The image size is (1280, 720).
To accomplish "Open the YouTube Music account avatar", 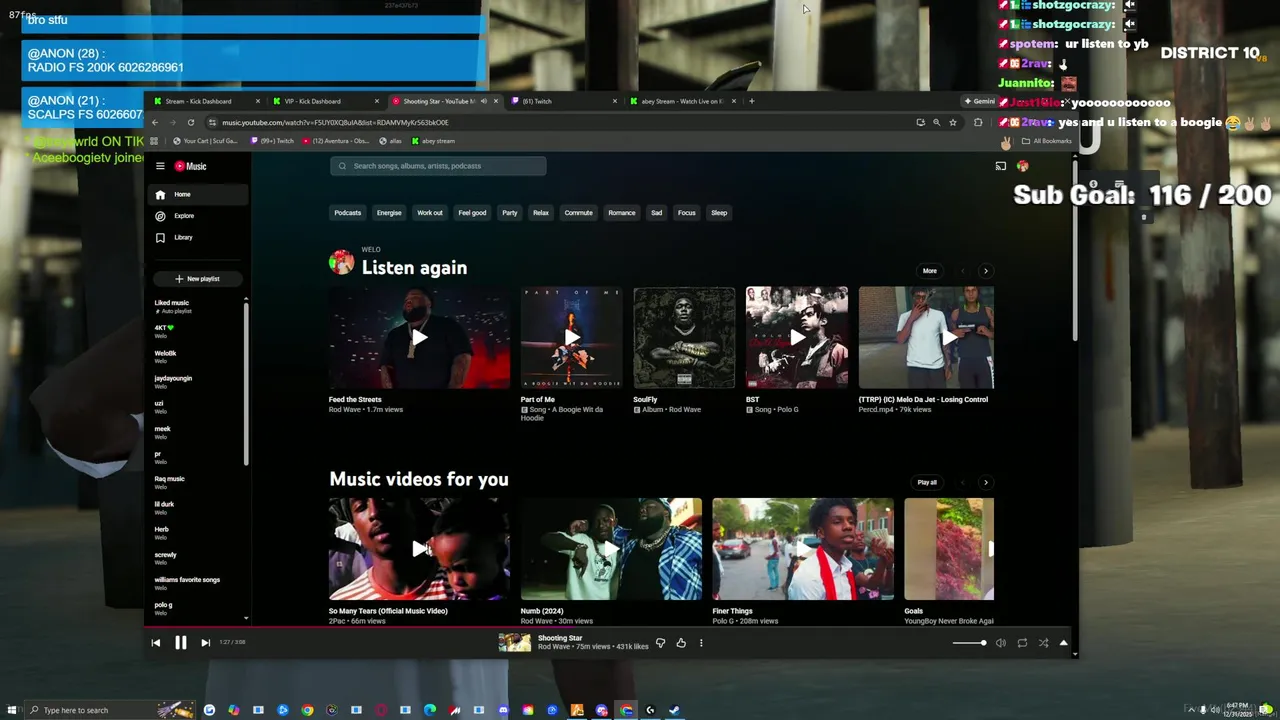I will pyautogui.click(x=1023, y=166).
